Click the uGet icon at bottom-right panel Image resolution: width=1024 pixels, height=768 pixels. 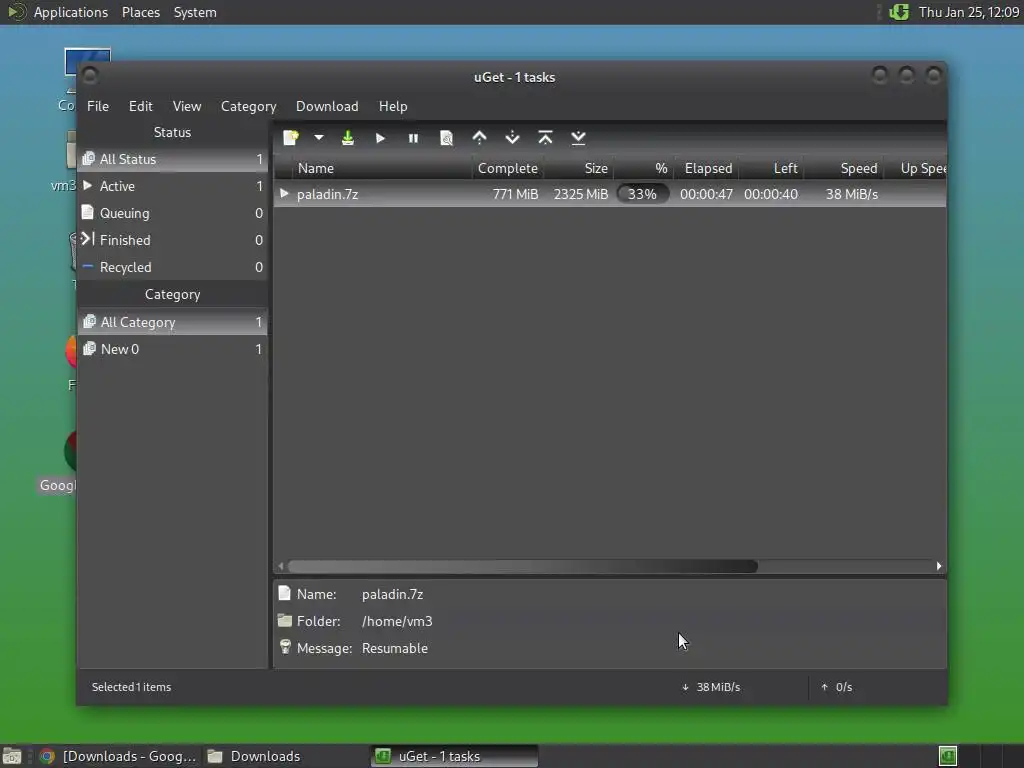click(948, 756)
